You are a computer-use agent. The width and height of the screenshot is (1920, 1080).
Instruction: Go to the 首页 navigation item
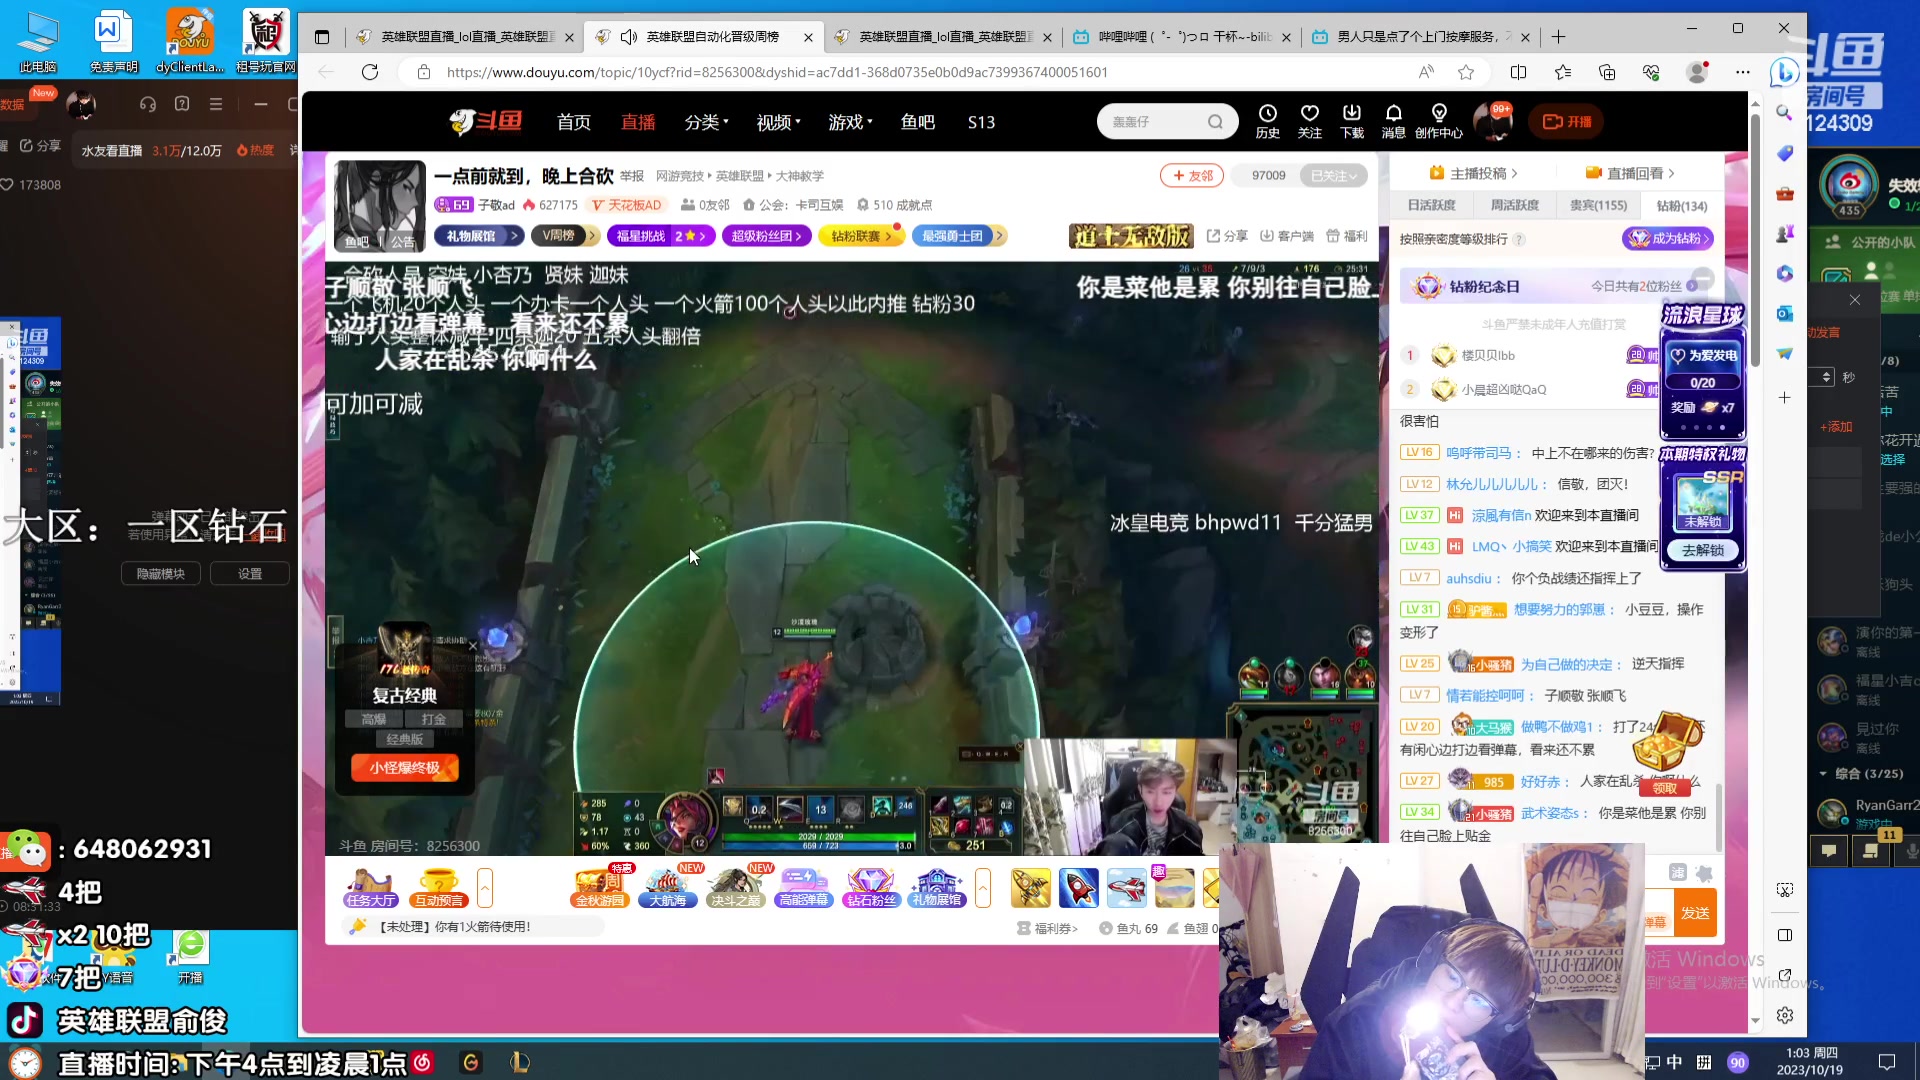(573, 122)
